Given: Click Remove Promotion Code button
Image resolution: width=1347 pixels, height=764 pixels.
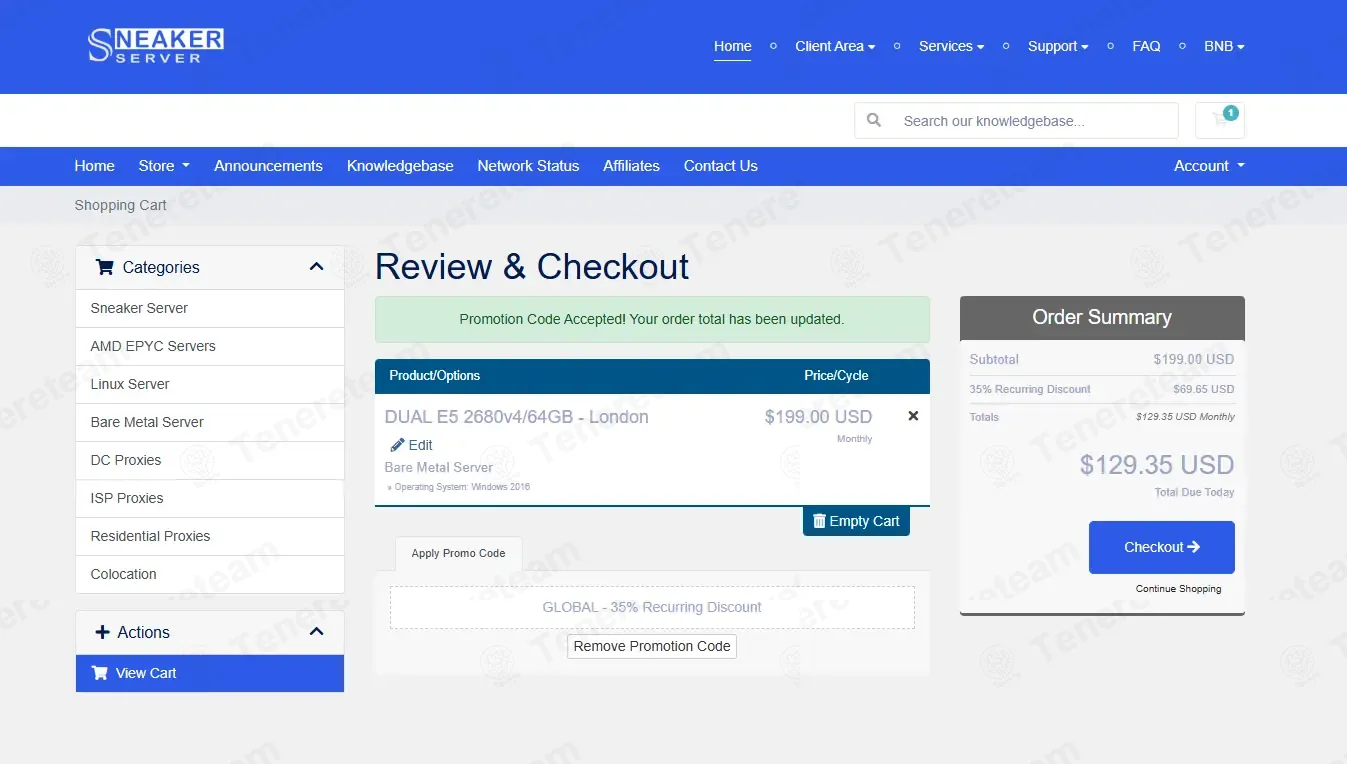Looking at the screenshot, I should click(652, 646).
